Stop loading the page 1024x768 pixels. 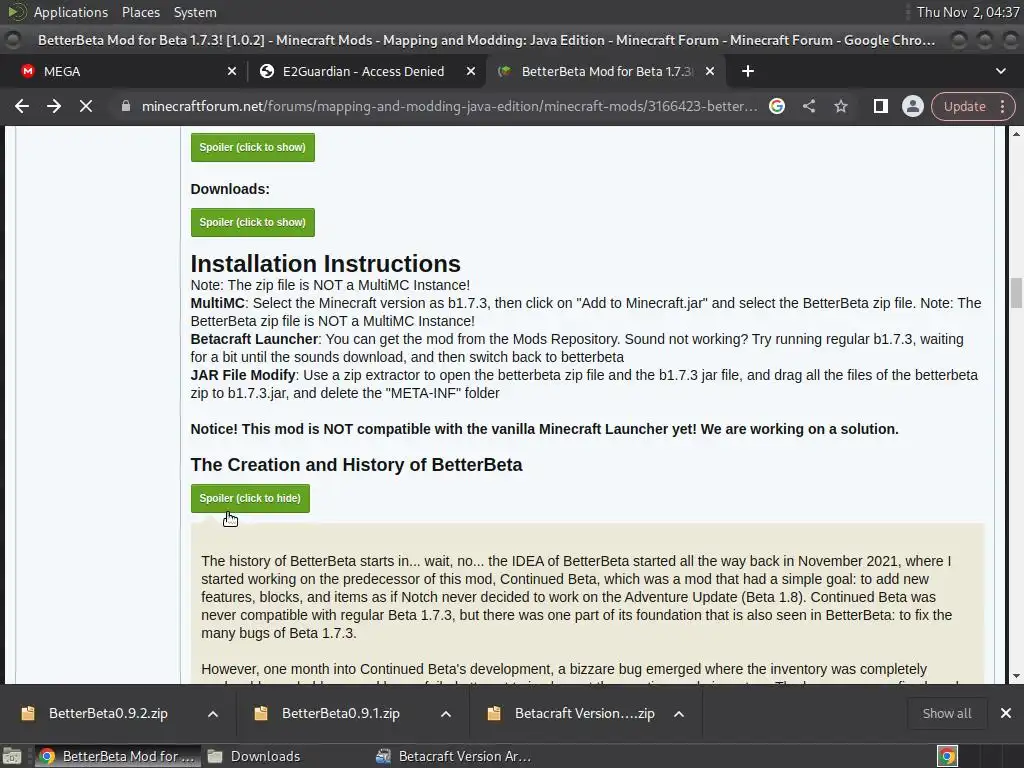(86, 106)
